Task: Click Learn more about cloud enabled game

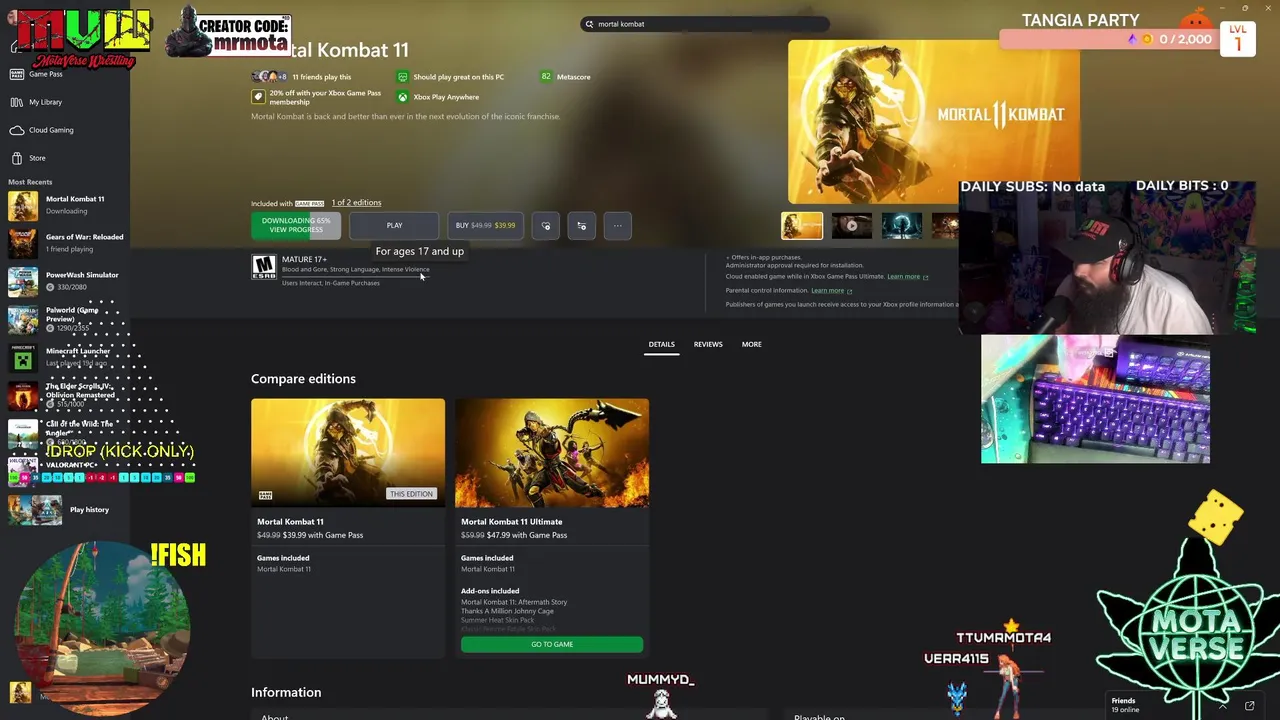Action: click(x=906, y=277)
